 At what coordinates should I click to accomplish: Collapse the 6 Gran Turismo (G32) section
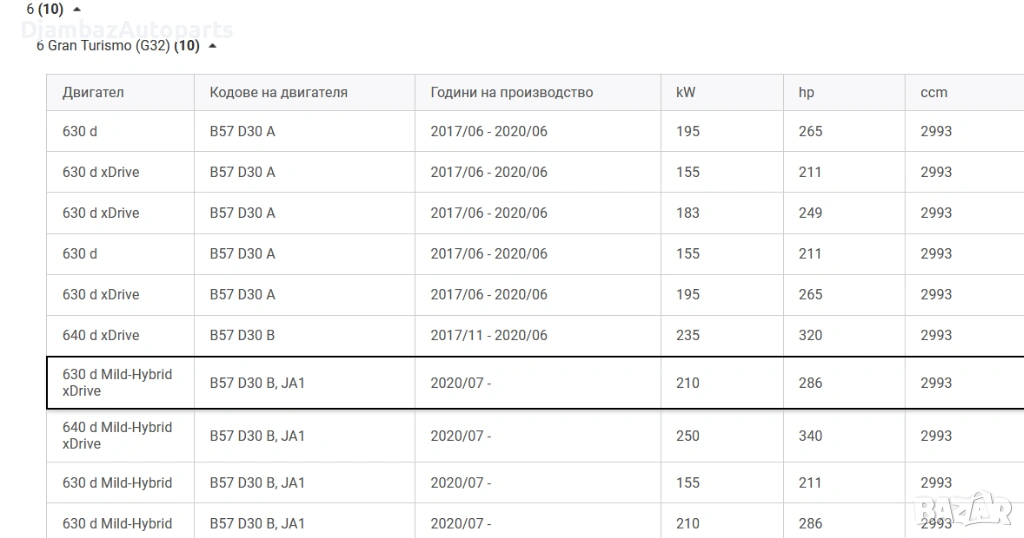(x=212, y=46)
